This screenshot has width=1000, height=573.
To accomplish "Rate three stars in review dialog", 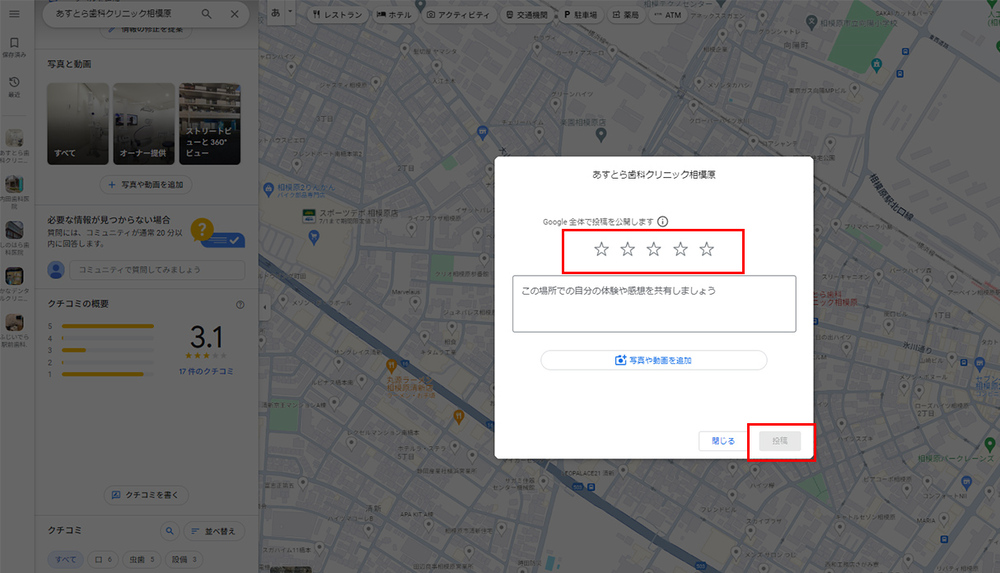I will 654,250.
